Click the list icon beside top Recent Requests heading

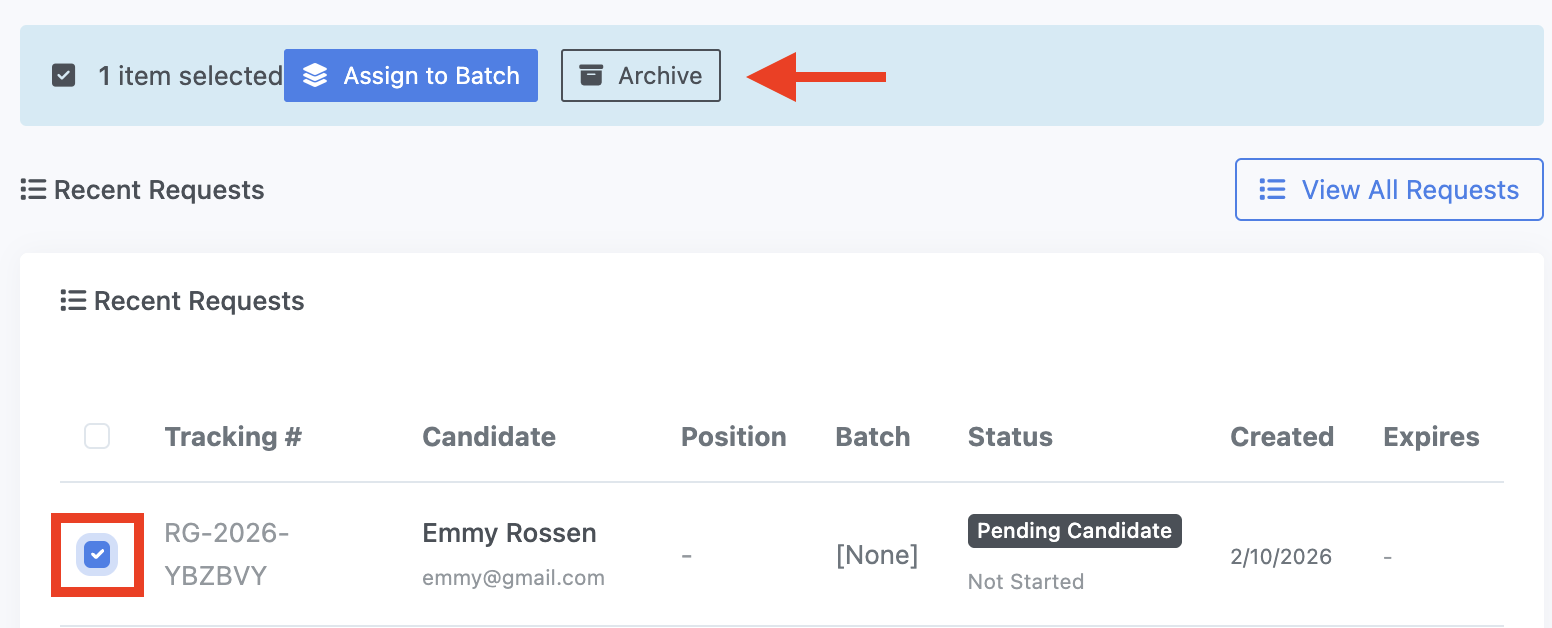pos(33,190)
